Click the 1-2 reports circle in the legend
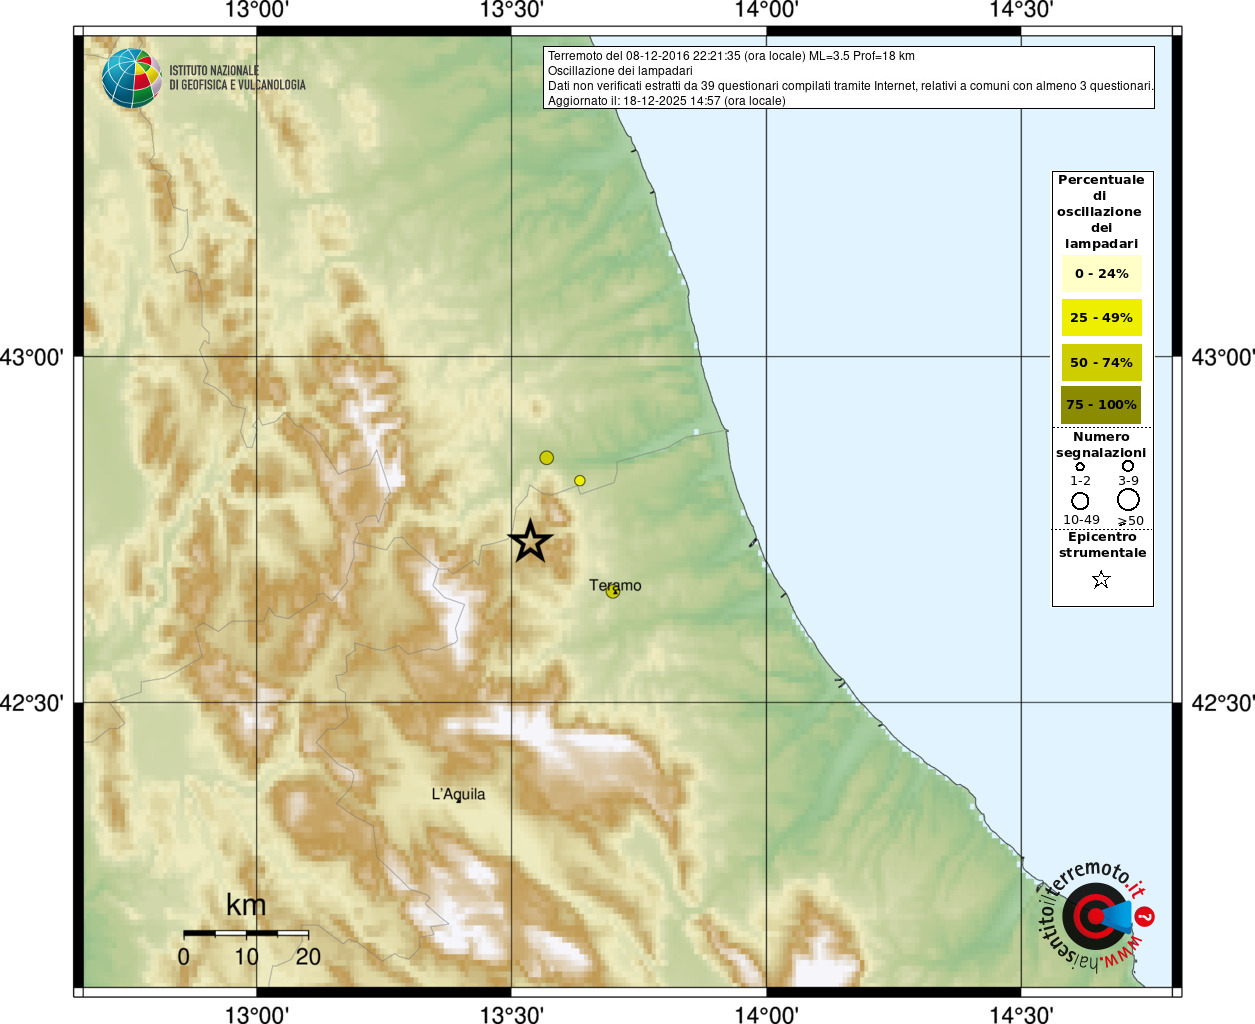 click(x=1080, y=466)
